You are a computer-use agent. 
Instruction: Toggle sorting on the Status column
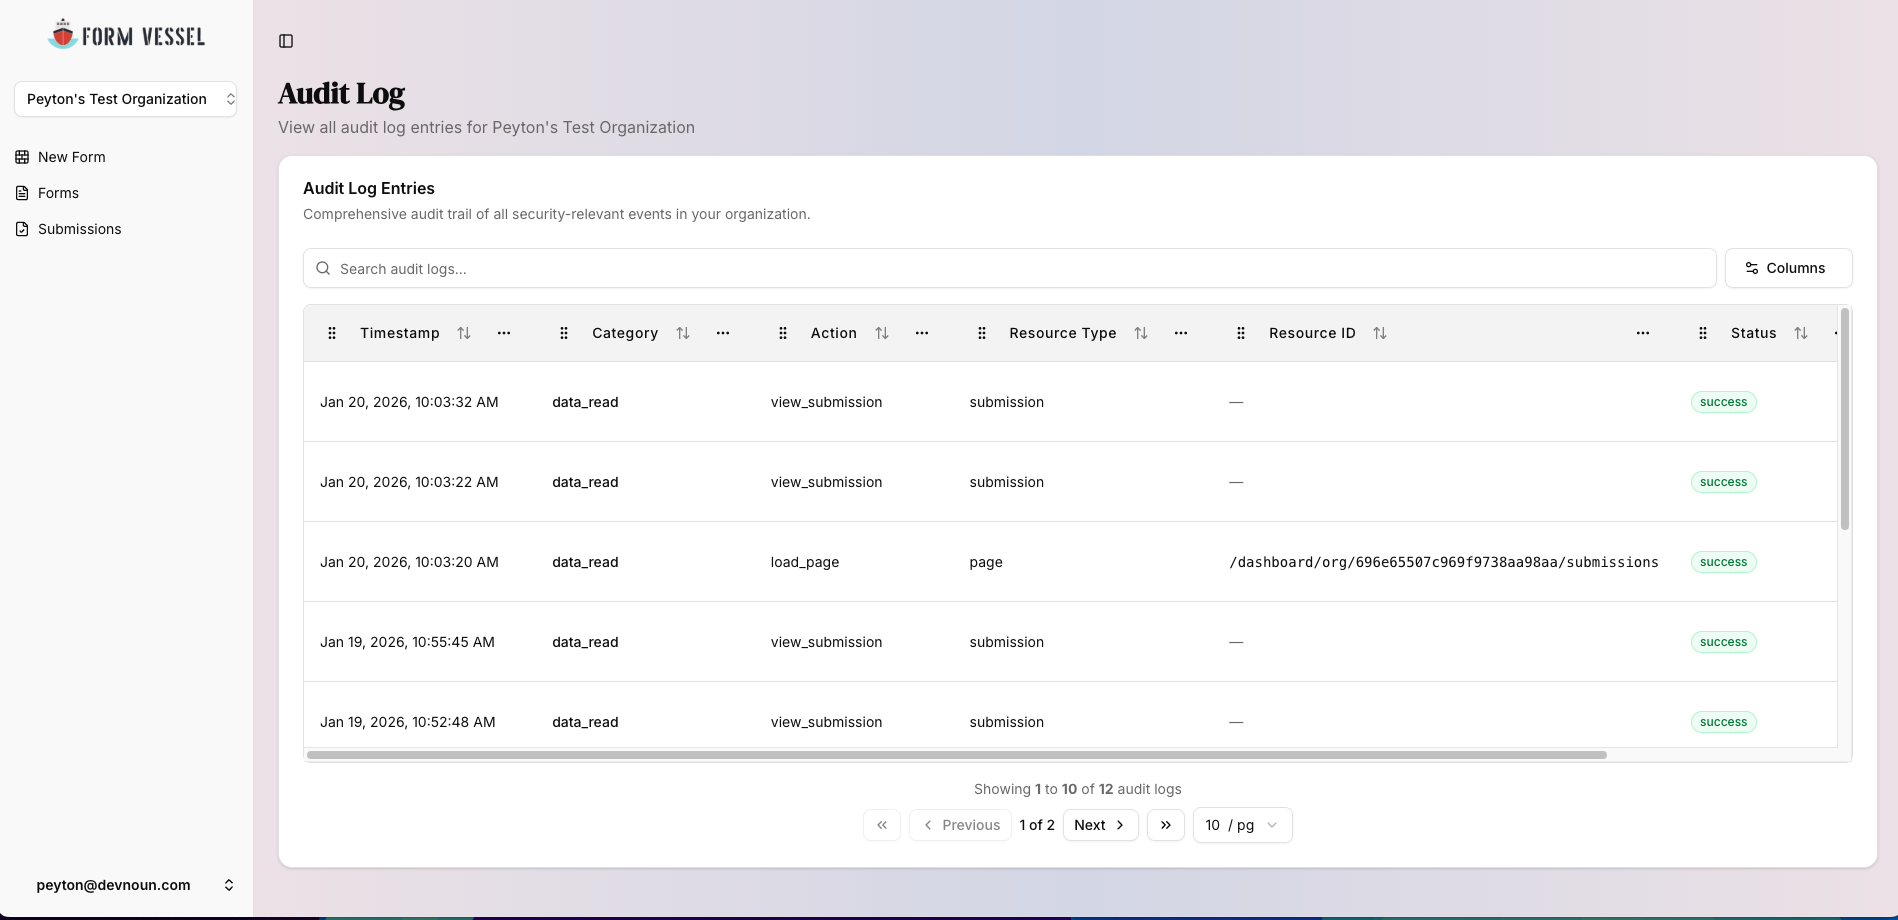(x=1802, y=333)
